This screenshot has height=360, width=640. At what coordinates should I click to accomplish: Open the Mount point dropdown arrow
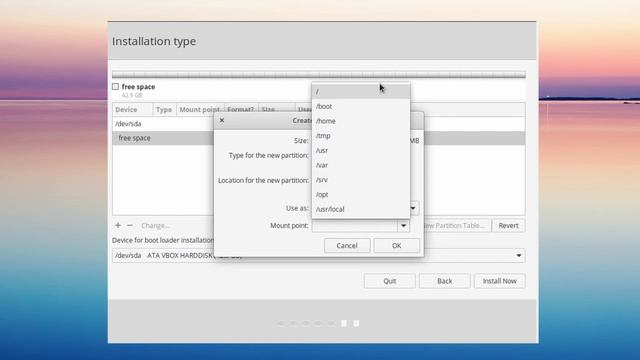(403, 225)
